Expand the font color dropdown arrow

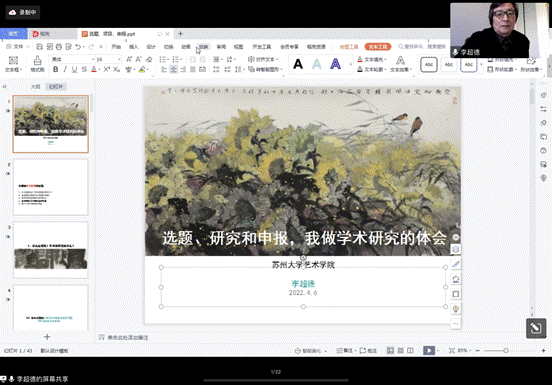(x=99, y=70)
